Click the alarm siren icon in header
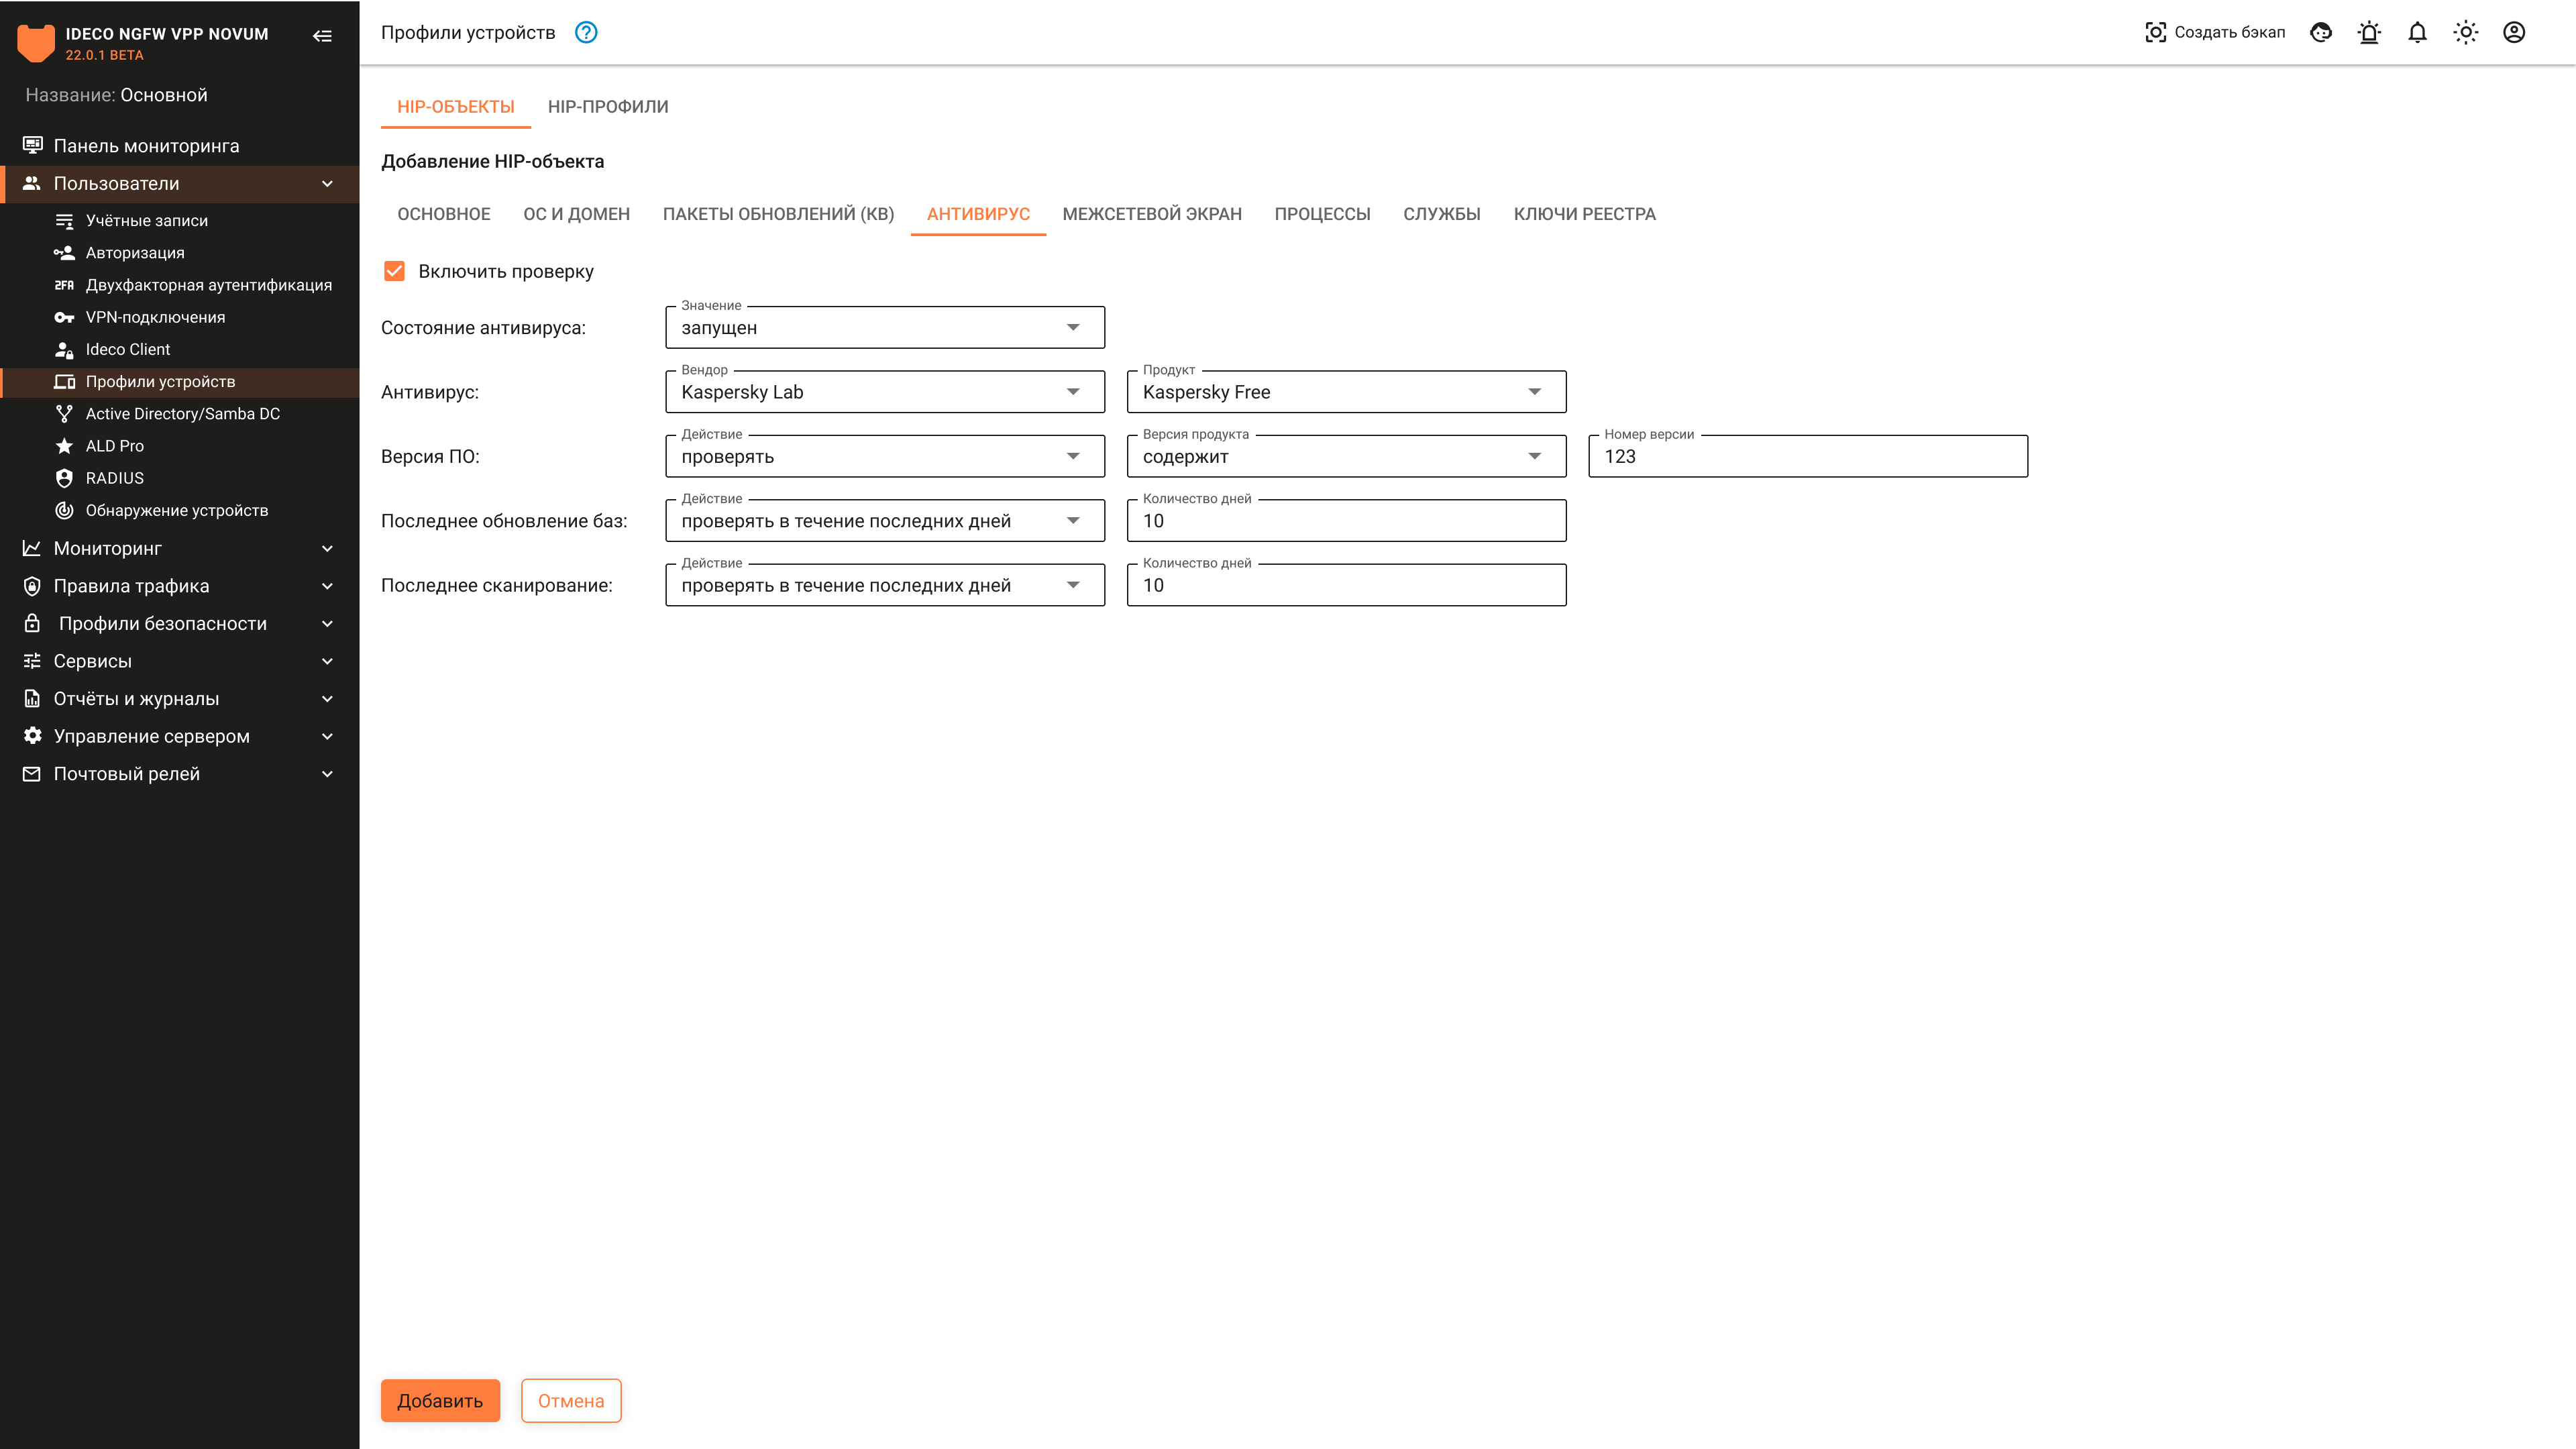Viewport: 2576px width, 1449px height. pos(2369,33)
